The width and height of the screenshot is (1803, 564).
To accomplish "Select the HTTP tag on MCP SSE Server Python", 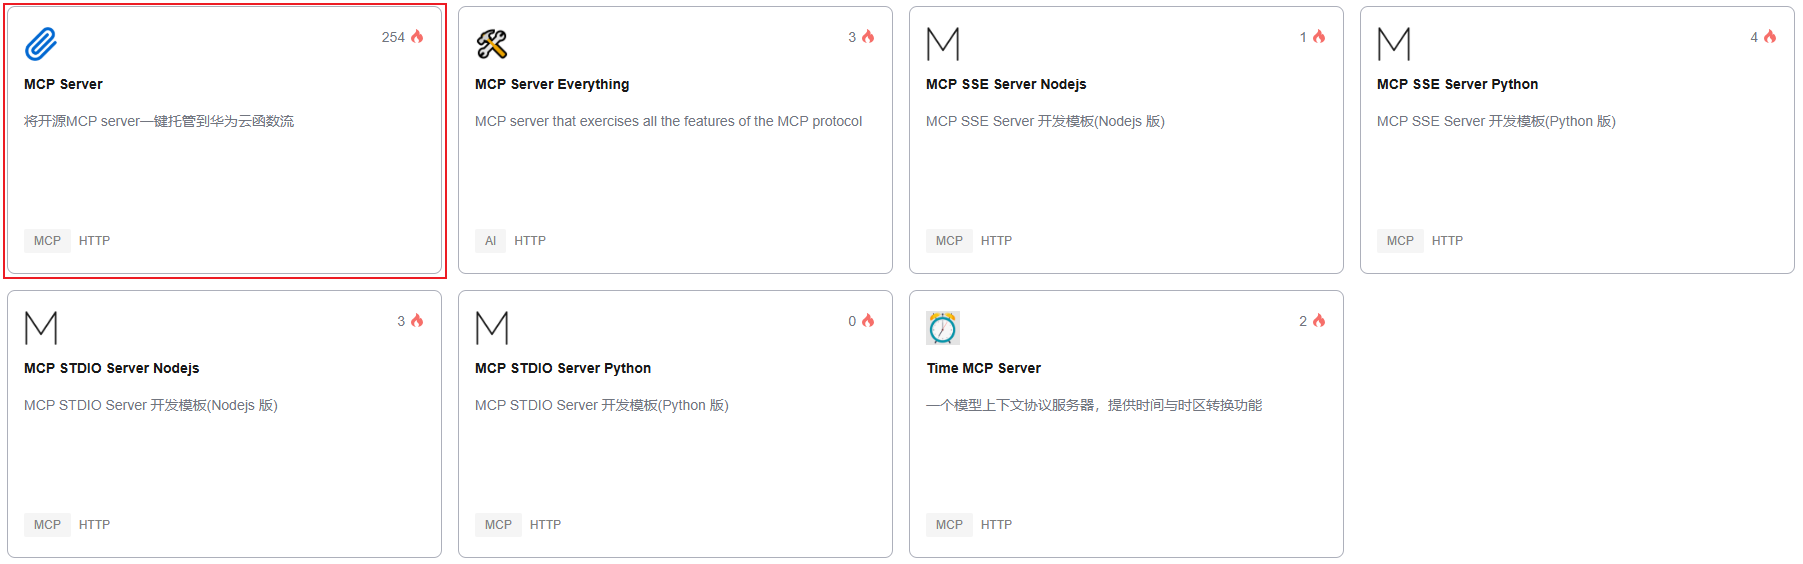I will coord(1447,241).
